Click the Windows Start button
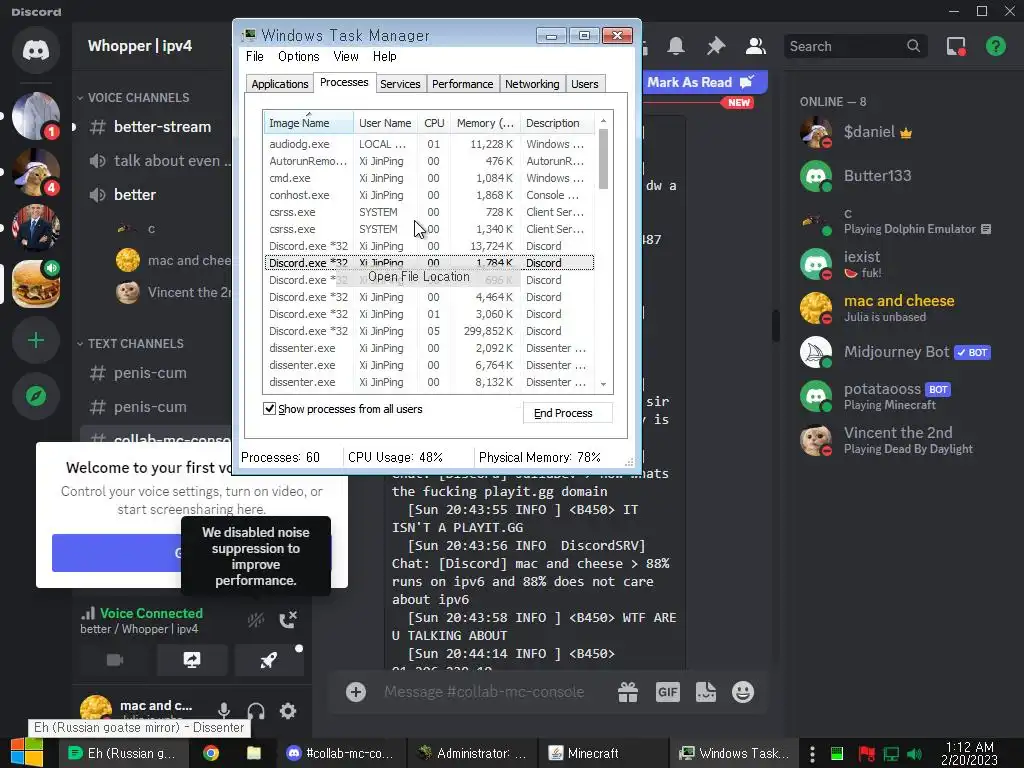1024x768 pixels. coord(27,753)
